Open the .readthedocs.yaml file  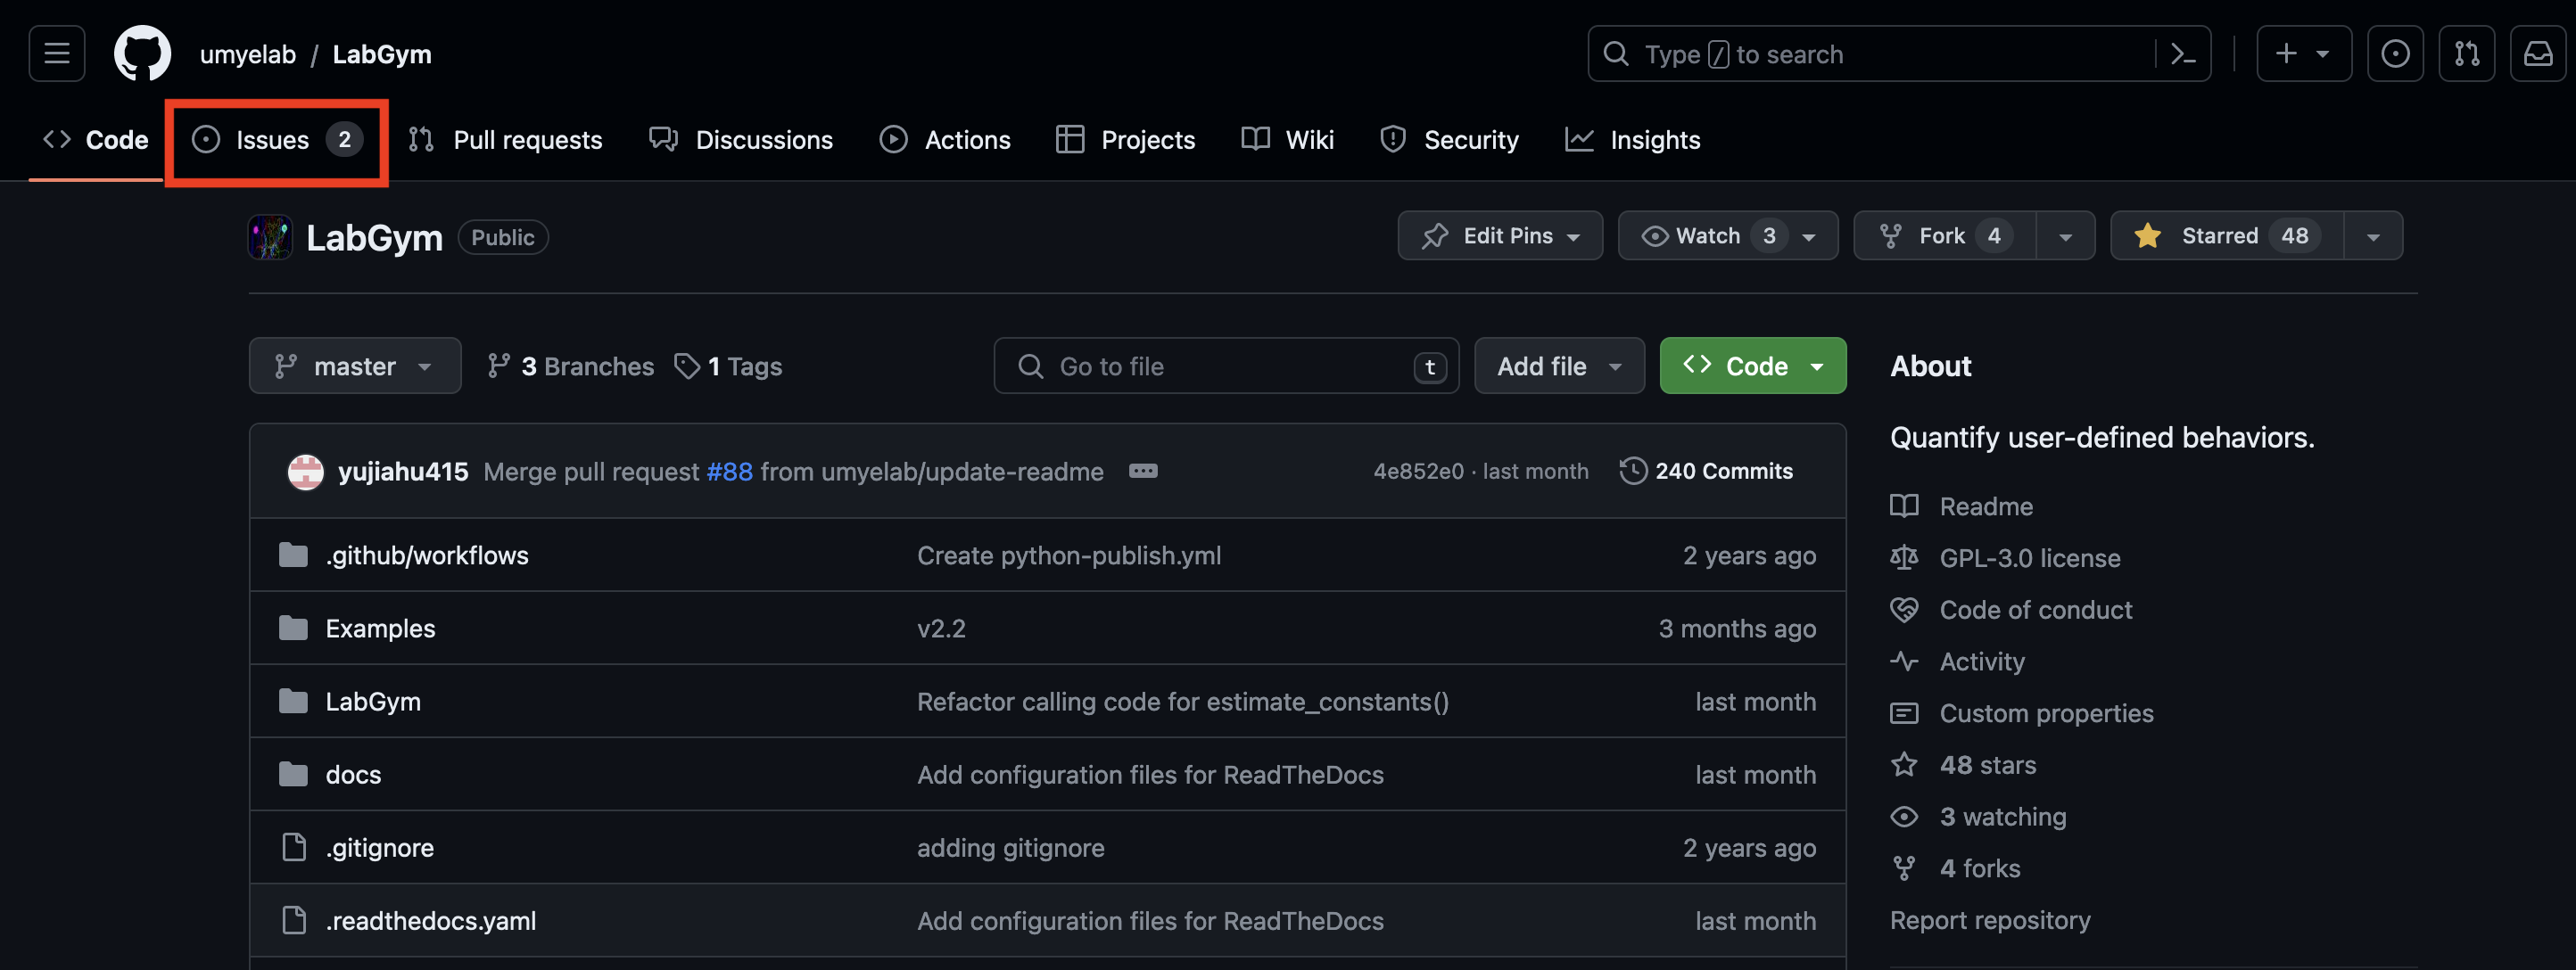[x=430, y=920]
